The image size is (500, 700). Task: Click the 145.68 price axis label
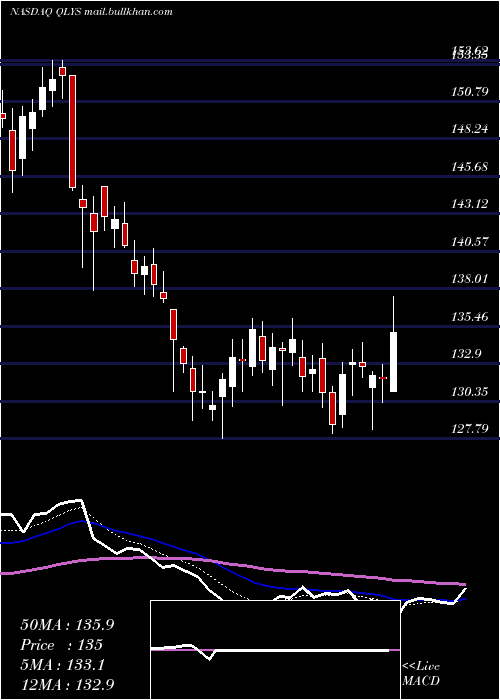[x=470, y=167]
